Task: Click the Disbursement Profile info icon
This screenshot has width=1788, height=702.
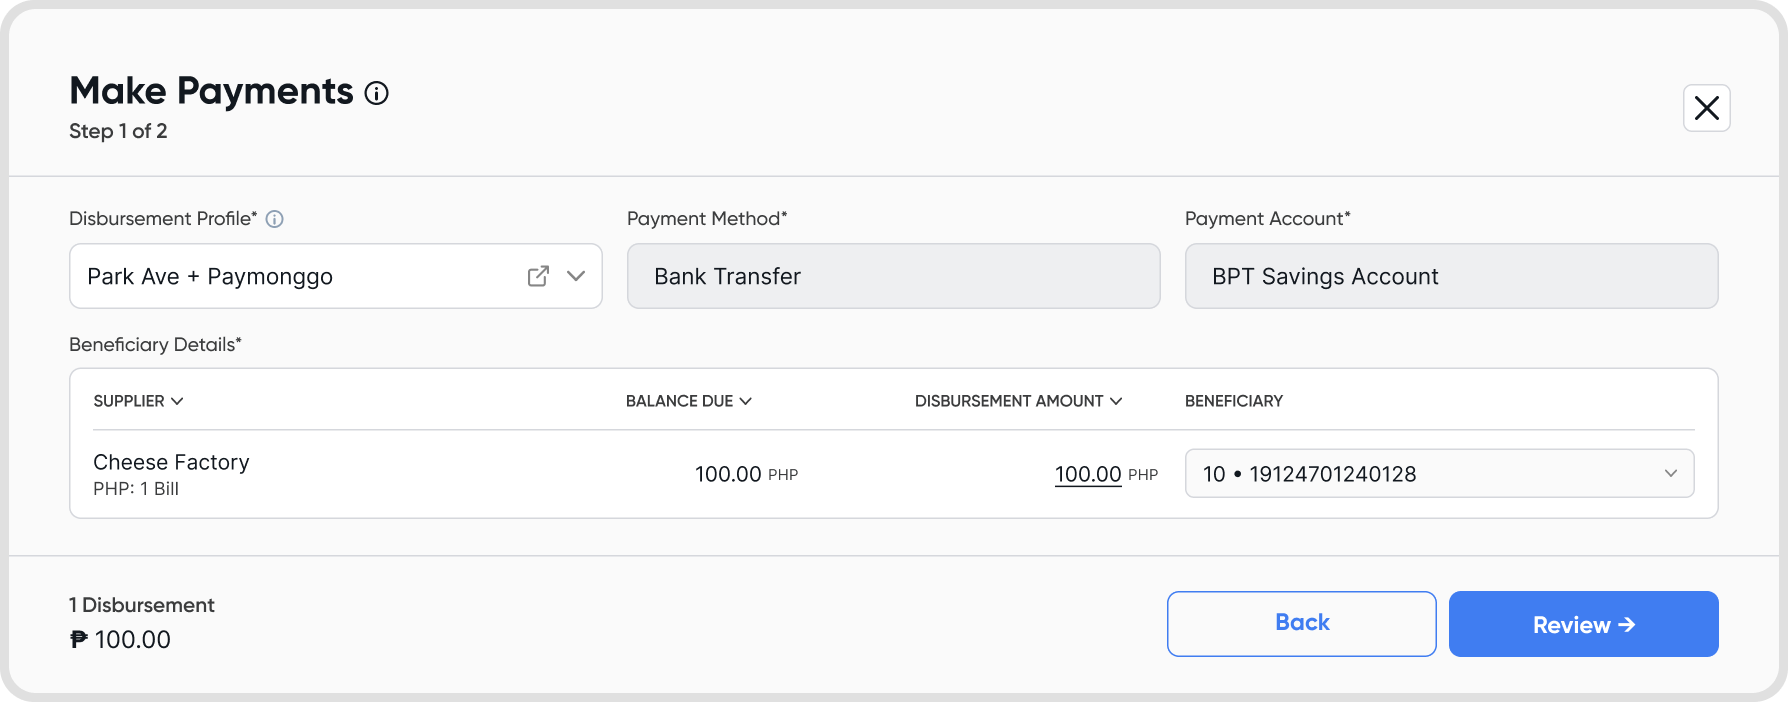Action: 274,219
